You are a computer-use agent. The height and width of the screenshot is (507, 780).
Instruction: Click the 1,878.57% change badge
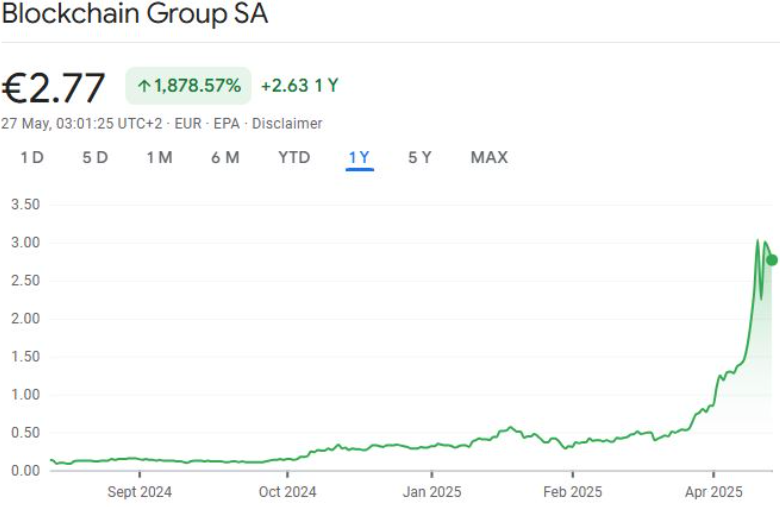(188, 86)
